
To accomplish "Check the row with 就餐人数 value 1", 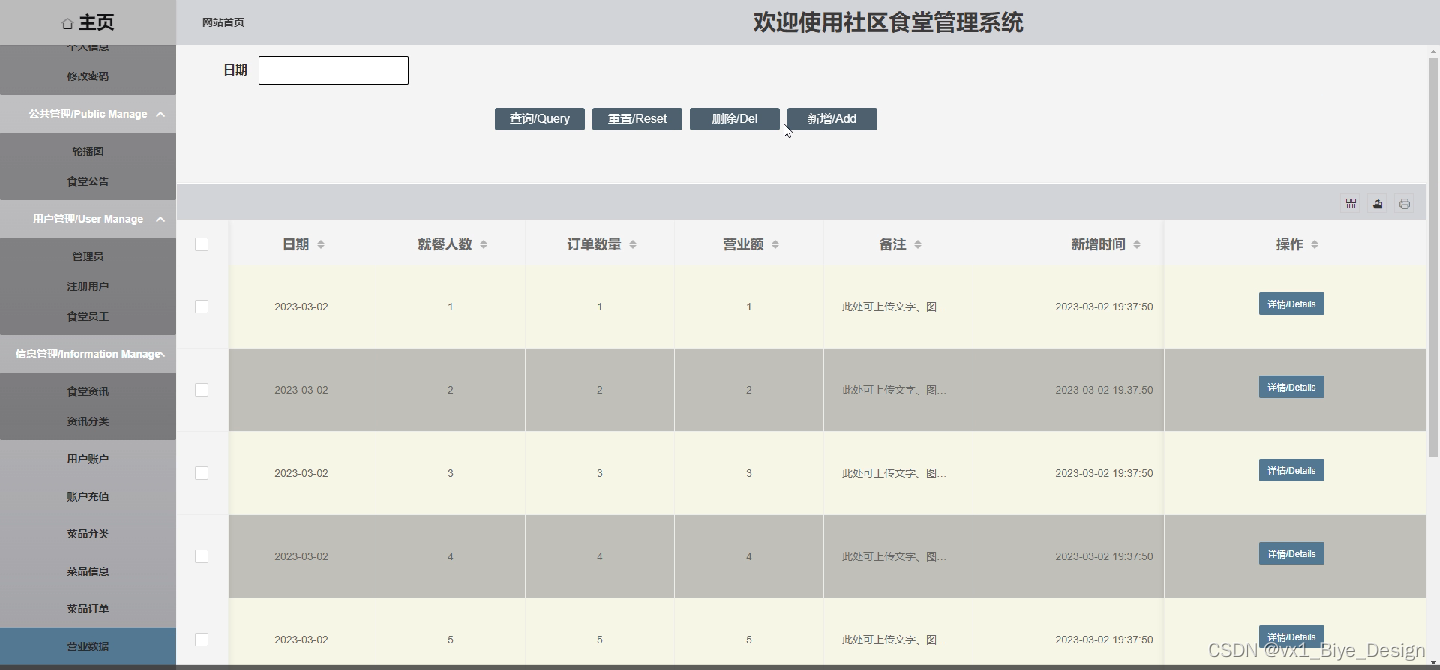I will point(202,307).
